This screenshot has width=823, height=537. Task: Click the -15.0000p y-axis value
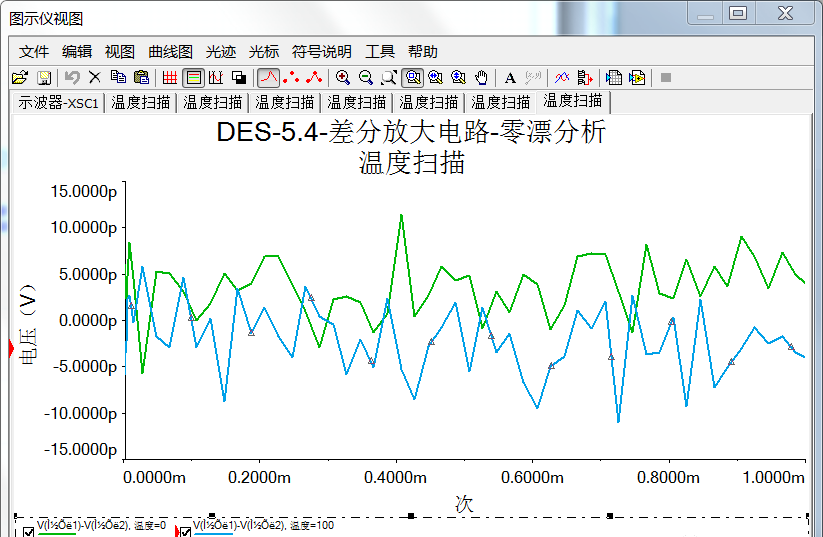tap(80, 449)
